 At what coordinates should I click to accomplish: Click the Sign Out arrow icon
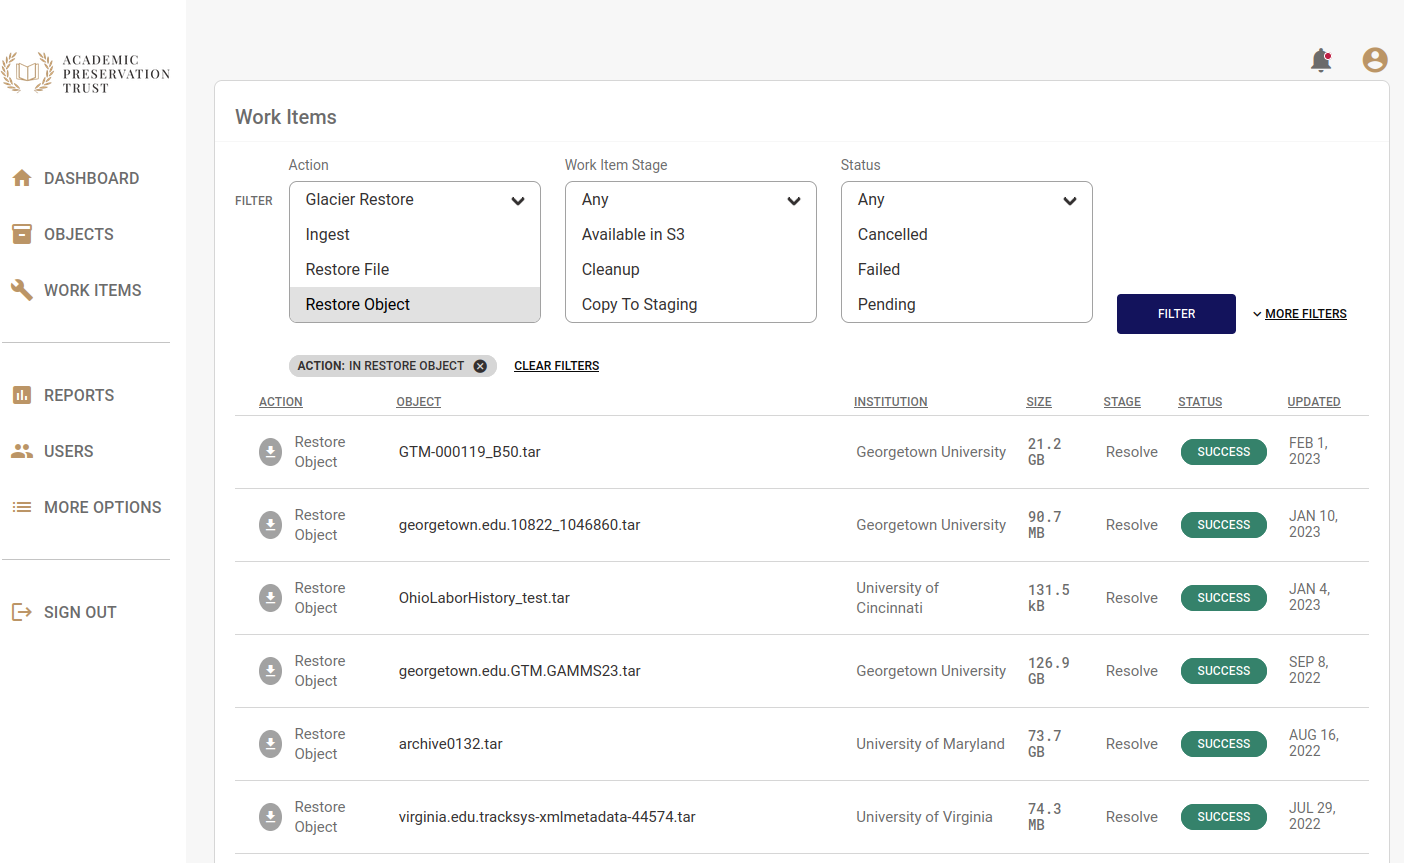click(x=22, y=612)
